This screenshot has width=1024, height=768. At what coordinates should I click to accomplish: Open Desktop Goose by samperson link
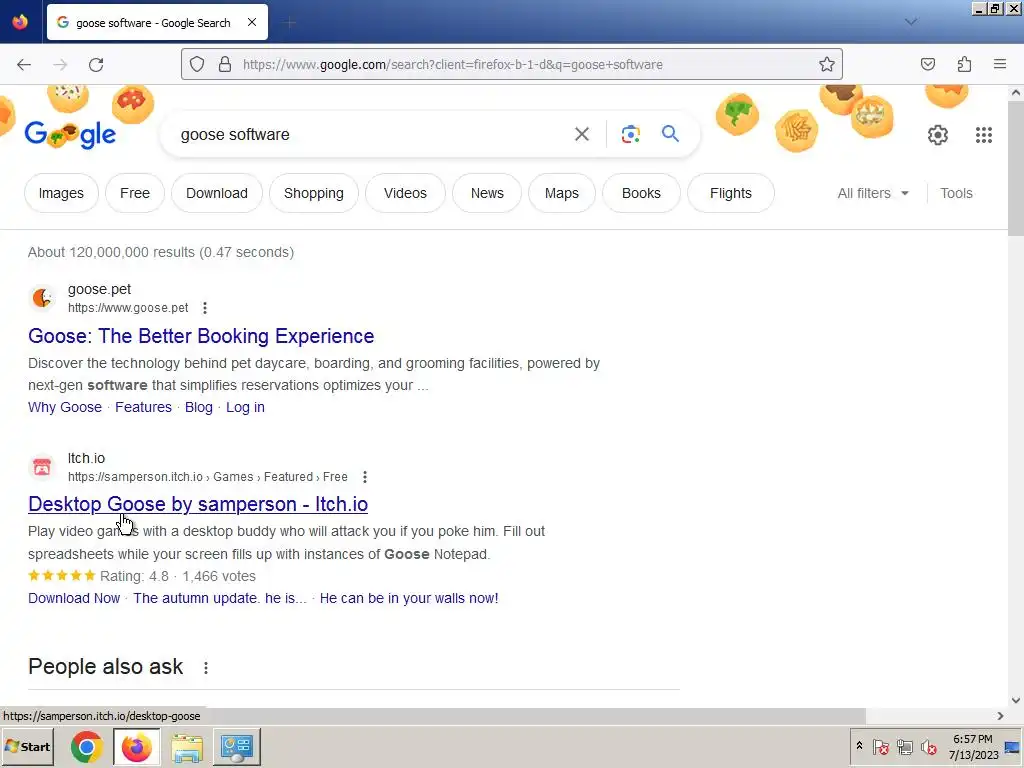click(198, 504)
